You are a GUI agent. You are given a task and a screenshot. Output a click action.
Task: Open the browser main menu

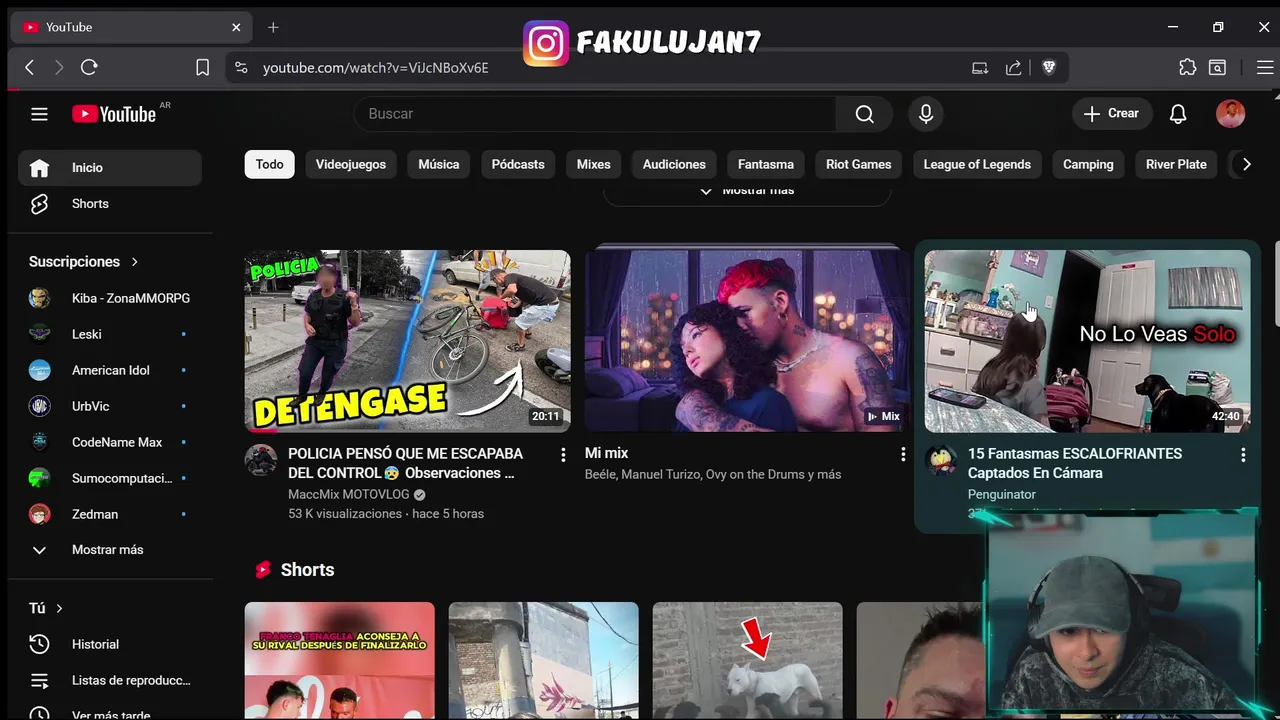tap(1264, 67)
